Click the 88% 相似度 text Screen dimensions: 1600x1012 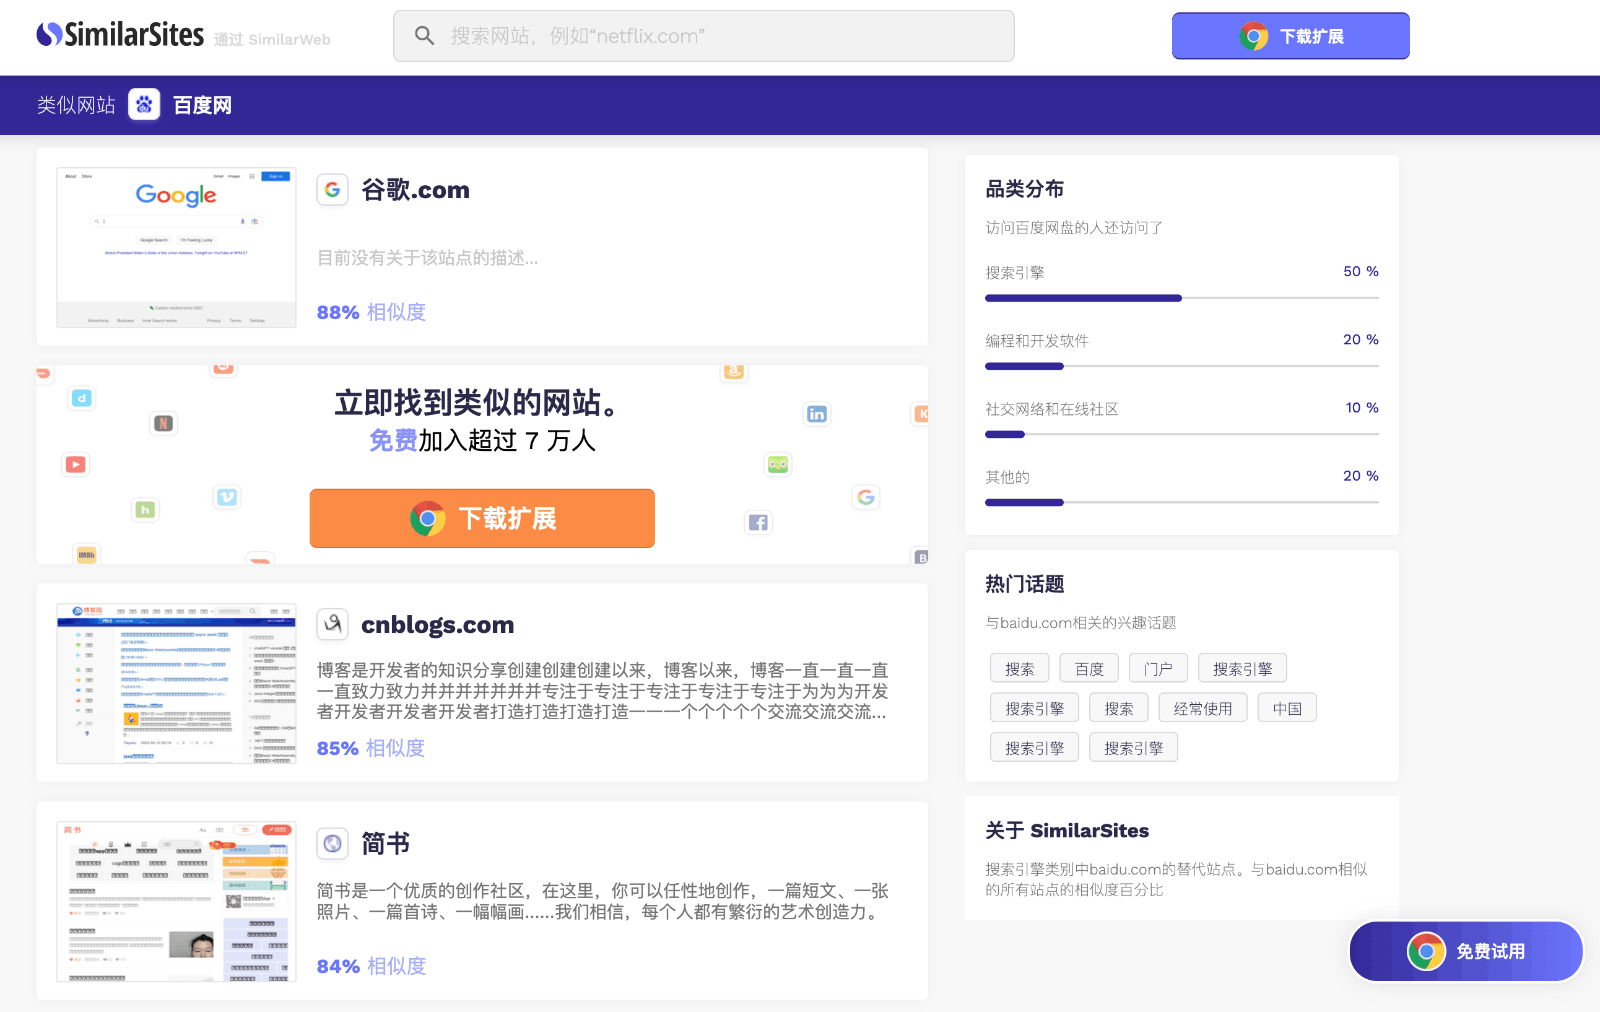pyautogui.click(x=371, y=312)
